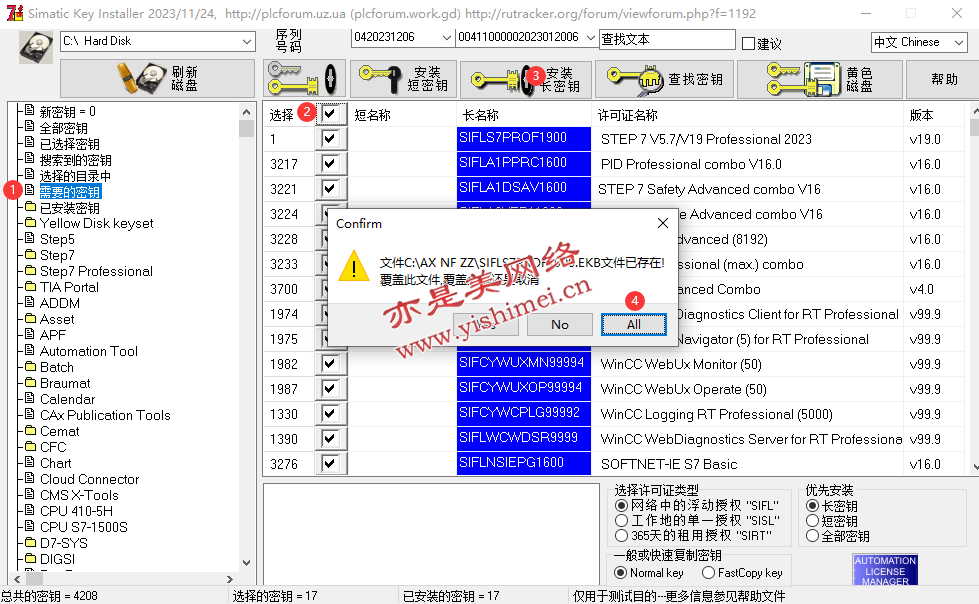Select the CPU S7-1500S tree item
This screenshot has width=979, height=604.
coord(84,527)
